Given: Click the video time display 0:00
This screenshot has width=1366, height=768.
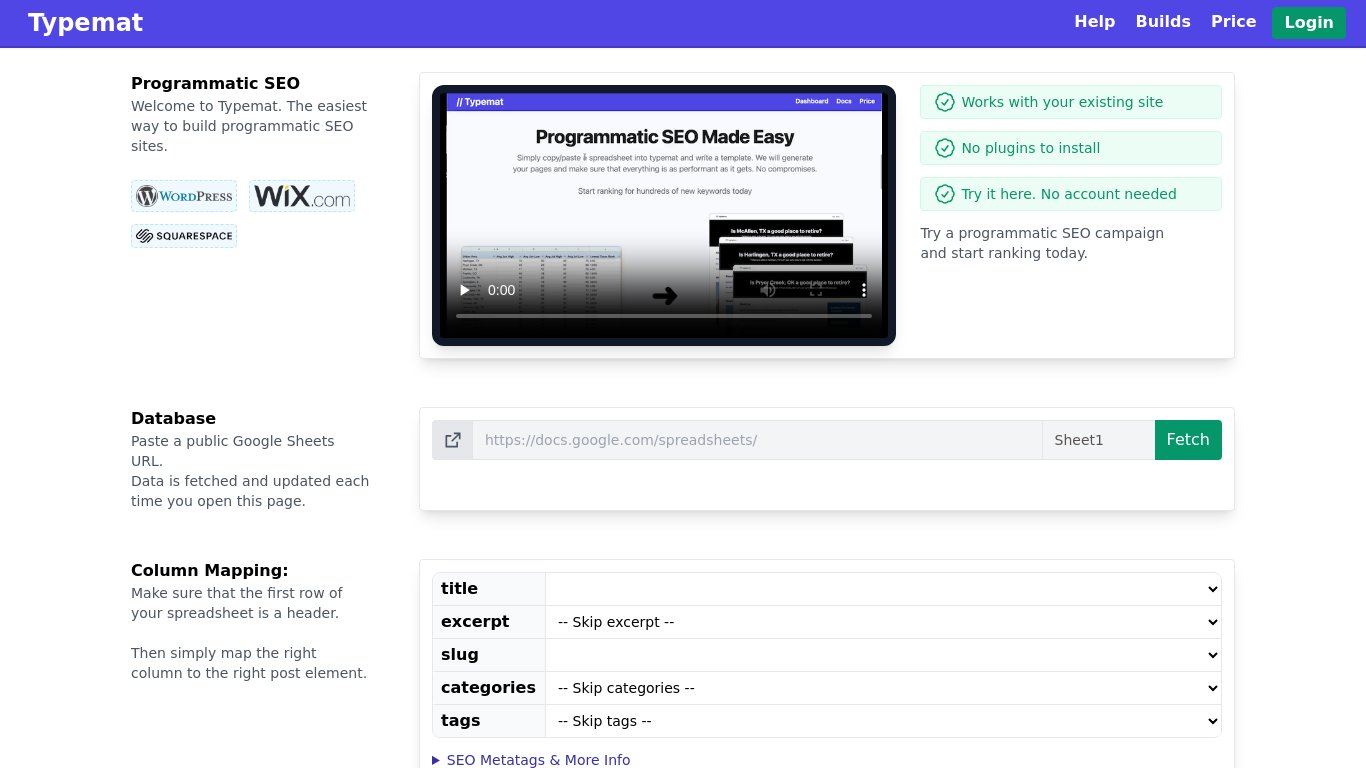Looking at the screenshot, I should [x=501, y=290].
